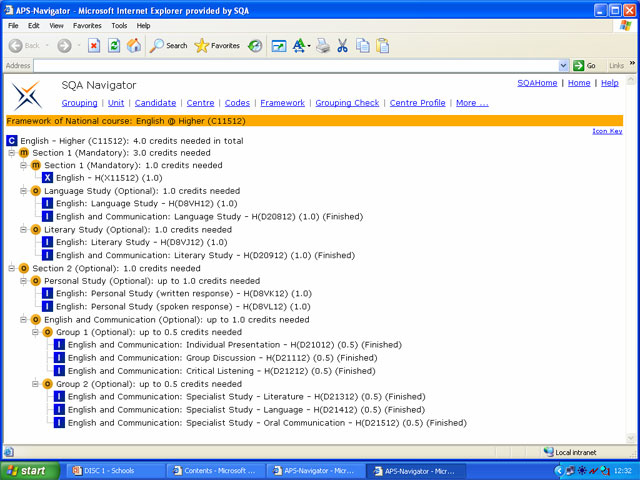Viewport: 640px width, 480px height.
Task: Click the Go button beside address bar
Action: pos(584,65)
